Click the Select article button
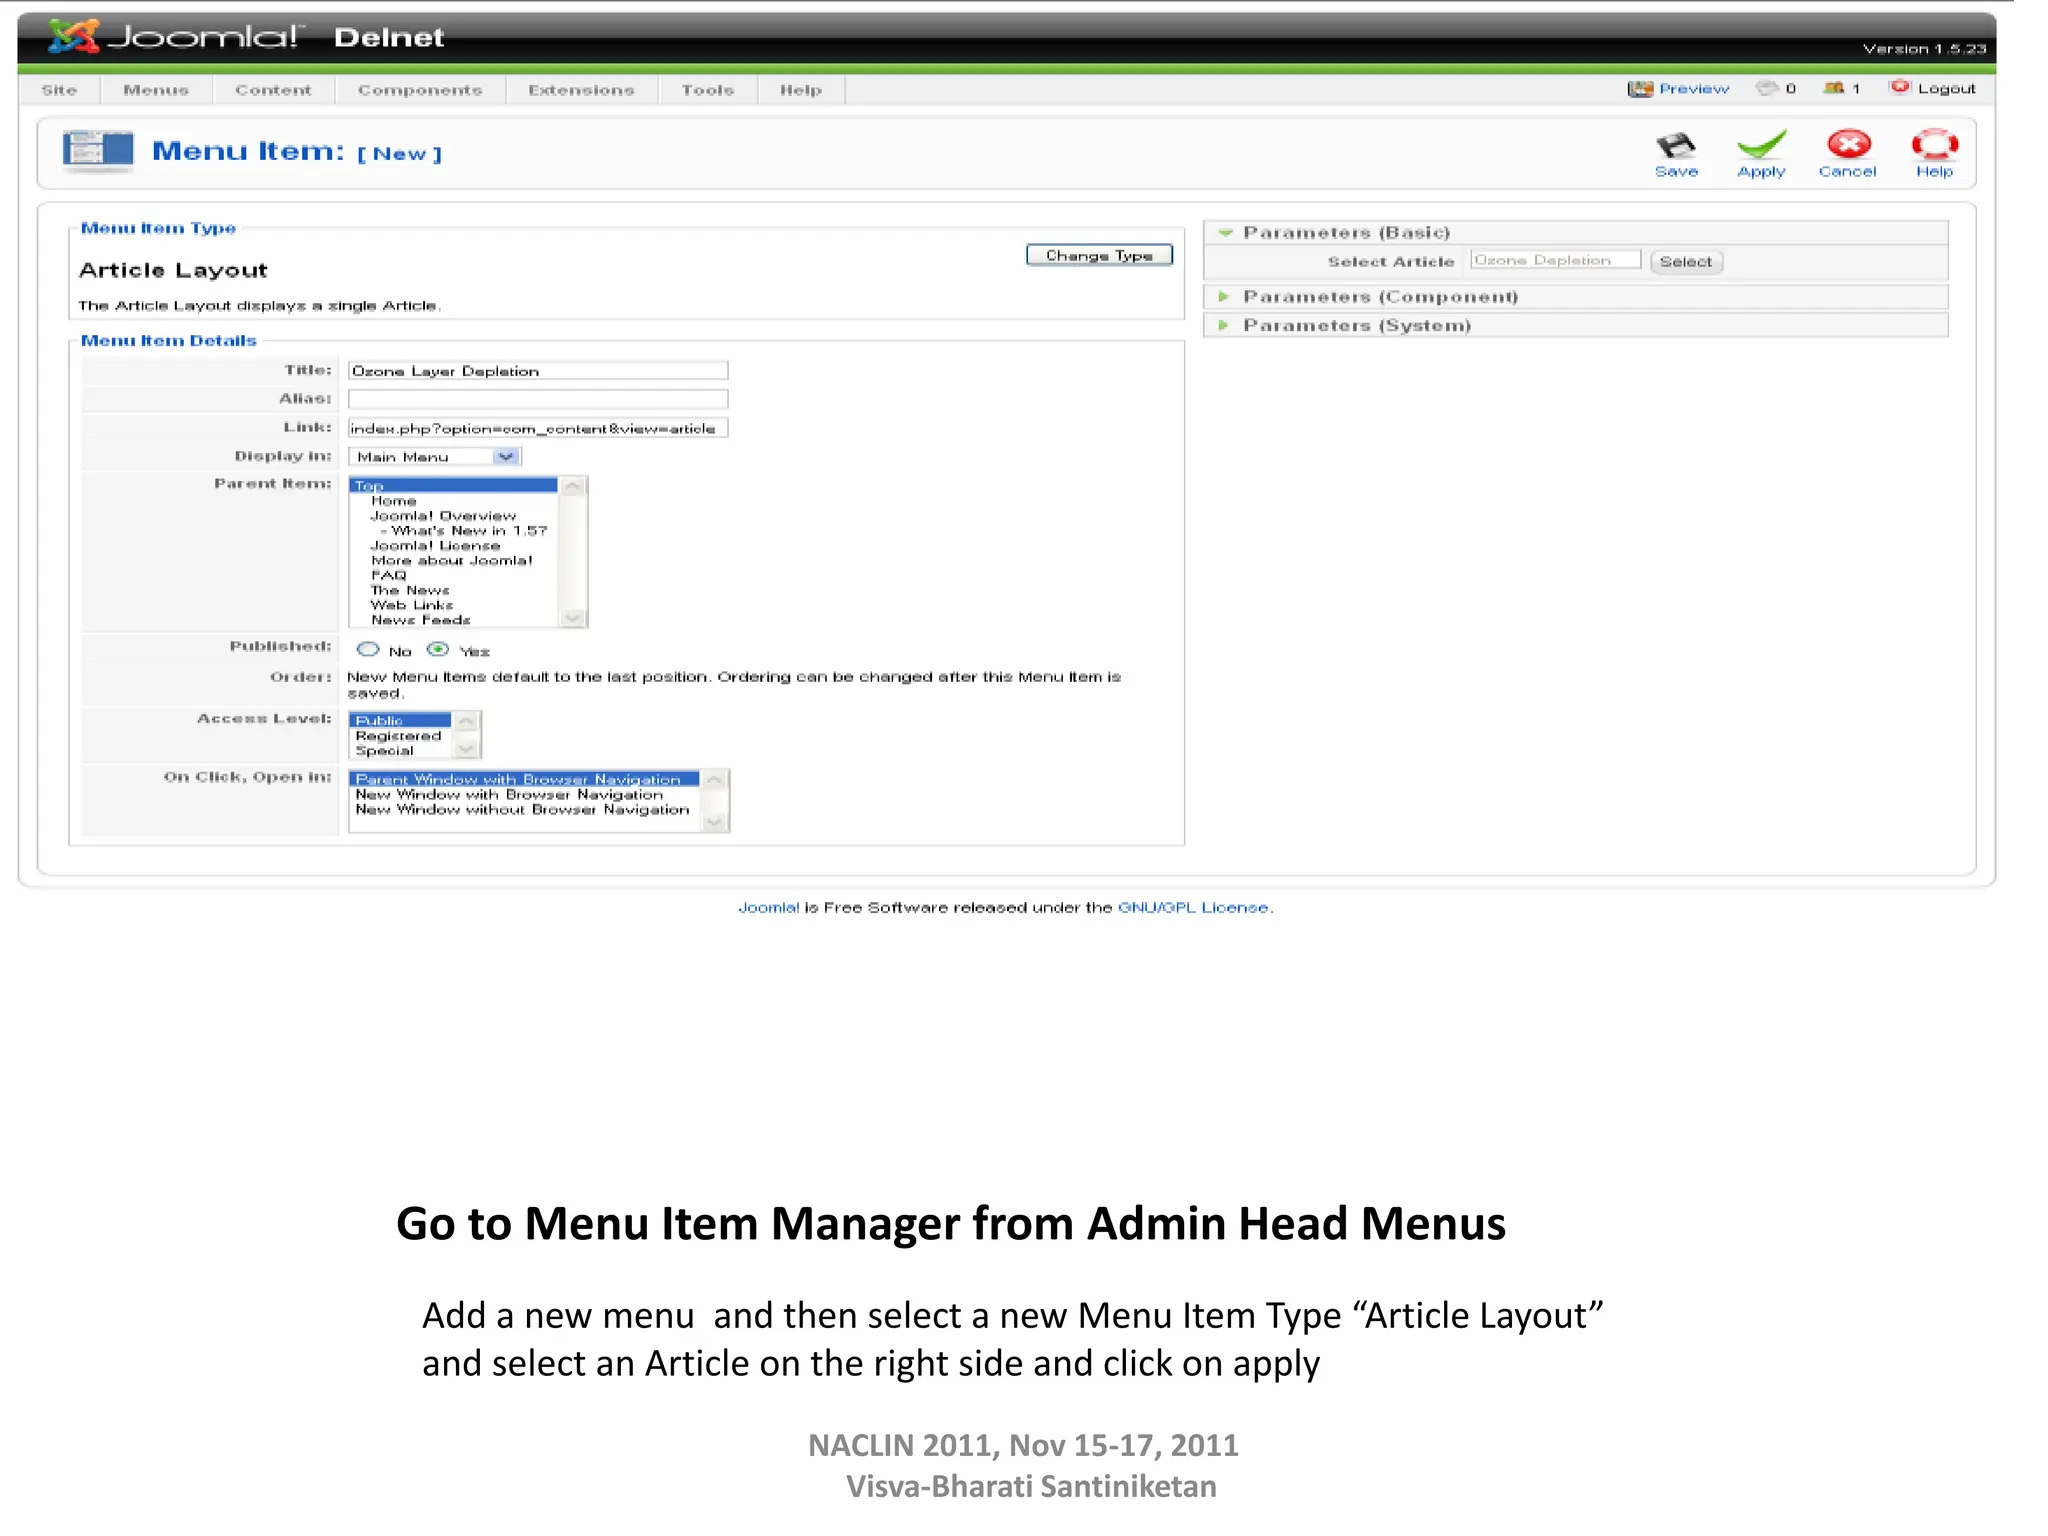This screenshot has height=1536, width=2048. point(1686,262)
